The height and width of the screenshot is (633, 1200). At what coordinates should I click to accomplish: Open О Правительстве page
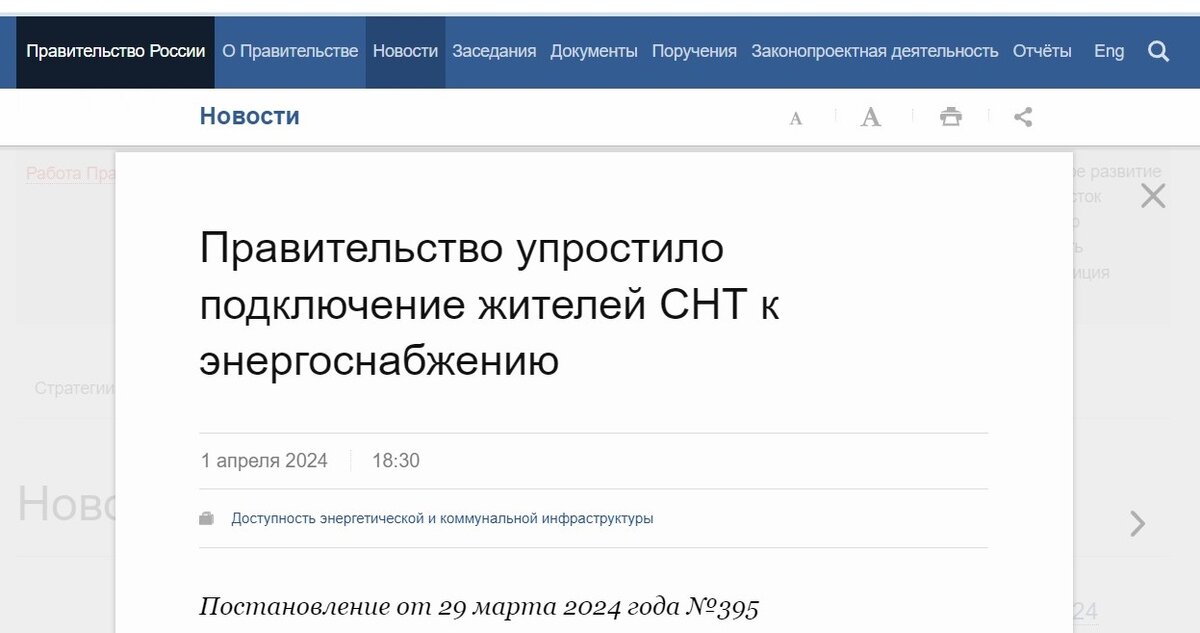(289, 50)
